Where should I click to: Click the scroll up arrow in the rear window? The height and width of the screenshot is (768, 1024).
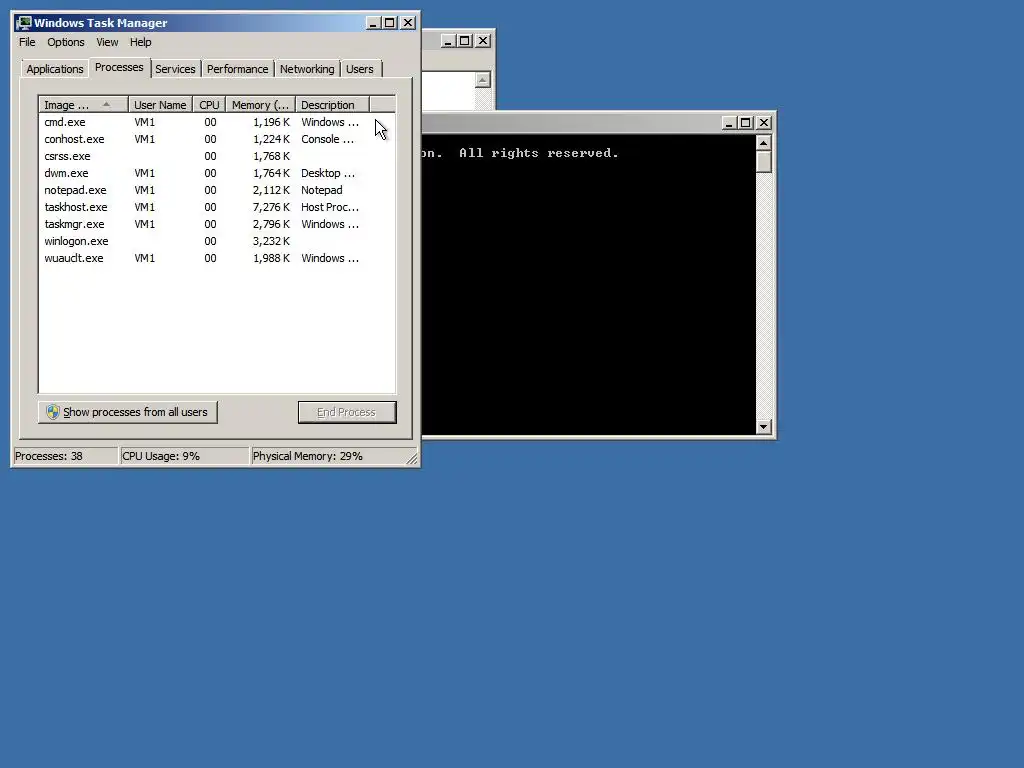tap(483, 80)
